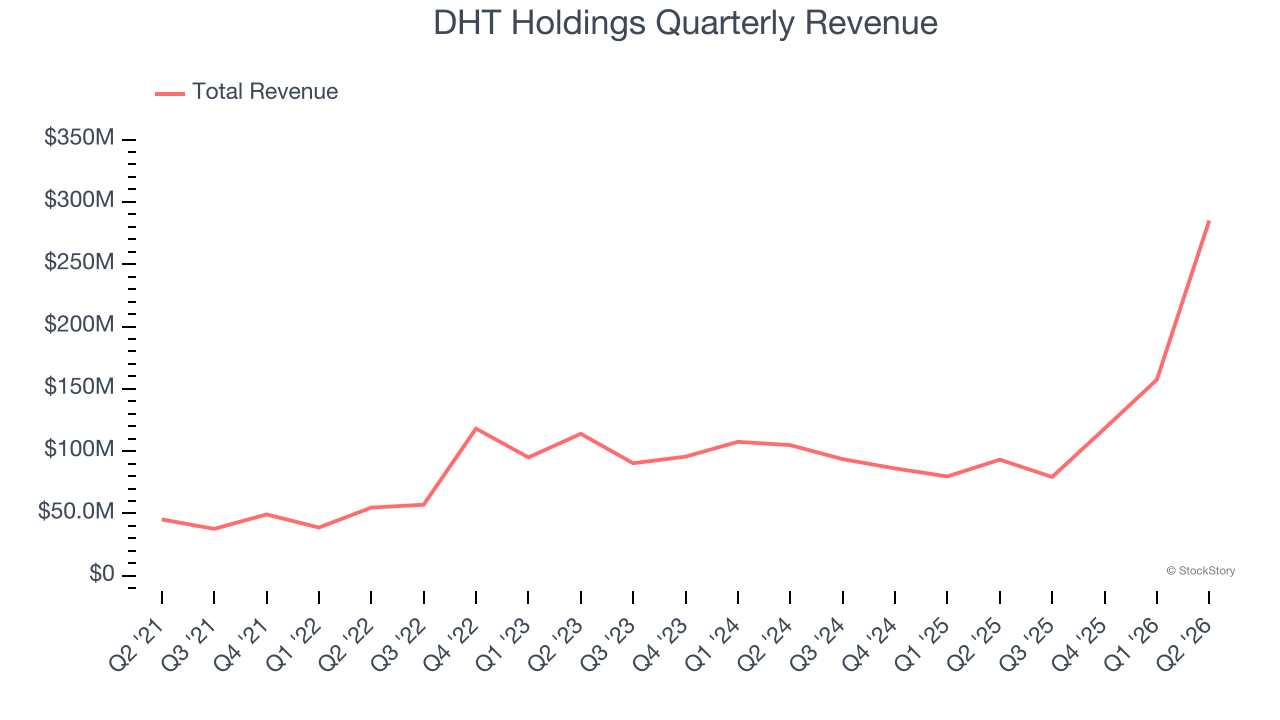The width and height of the screenshot is (1280, 720).
Task: Click the red legend line swatch
Action: tap(170, 93)
